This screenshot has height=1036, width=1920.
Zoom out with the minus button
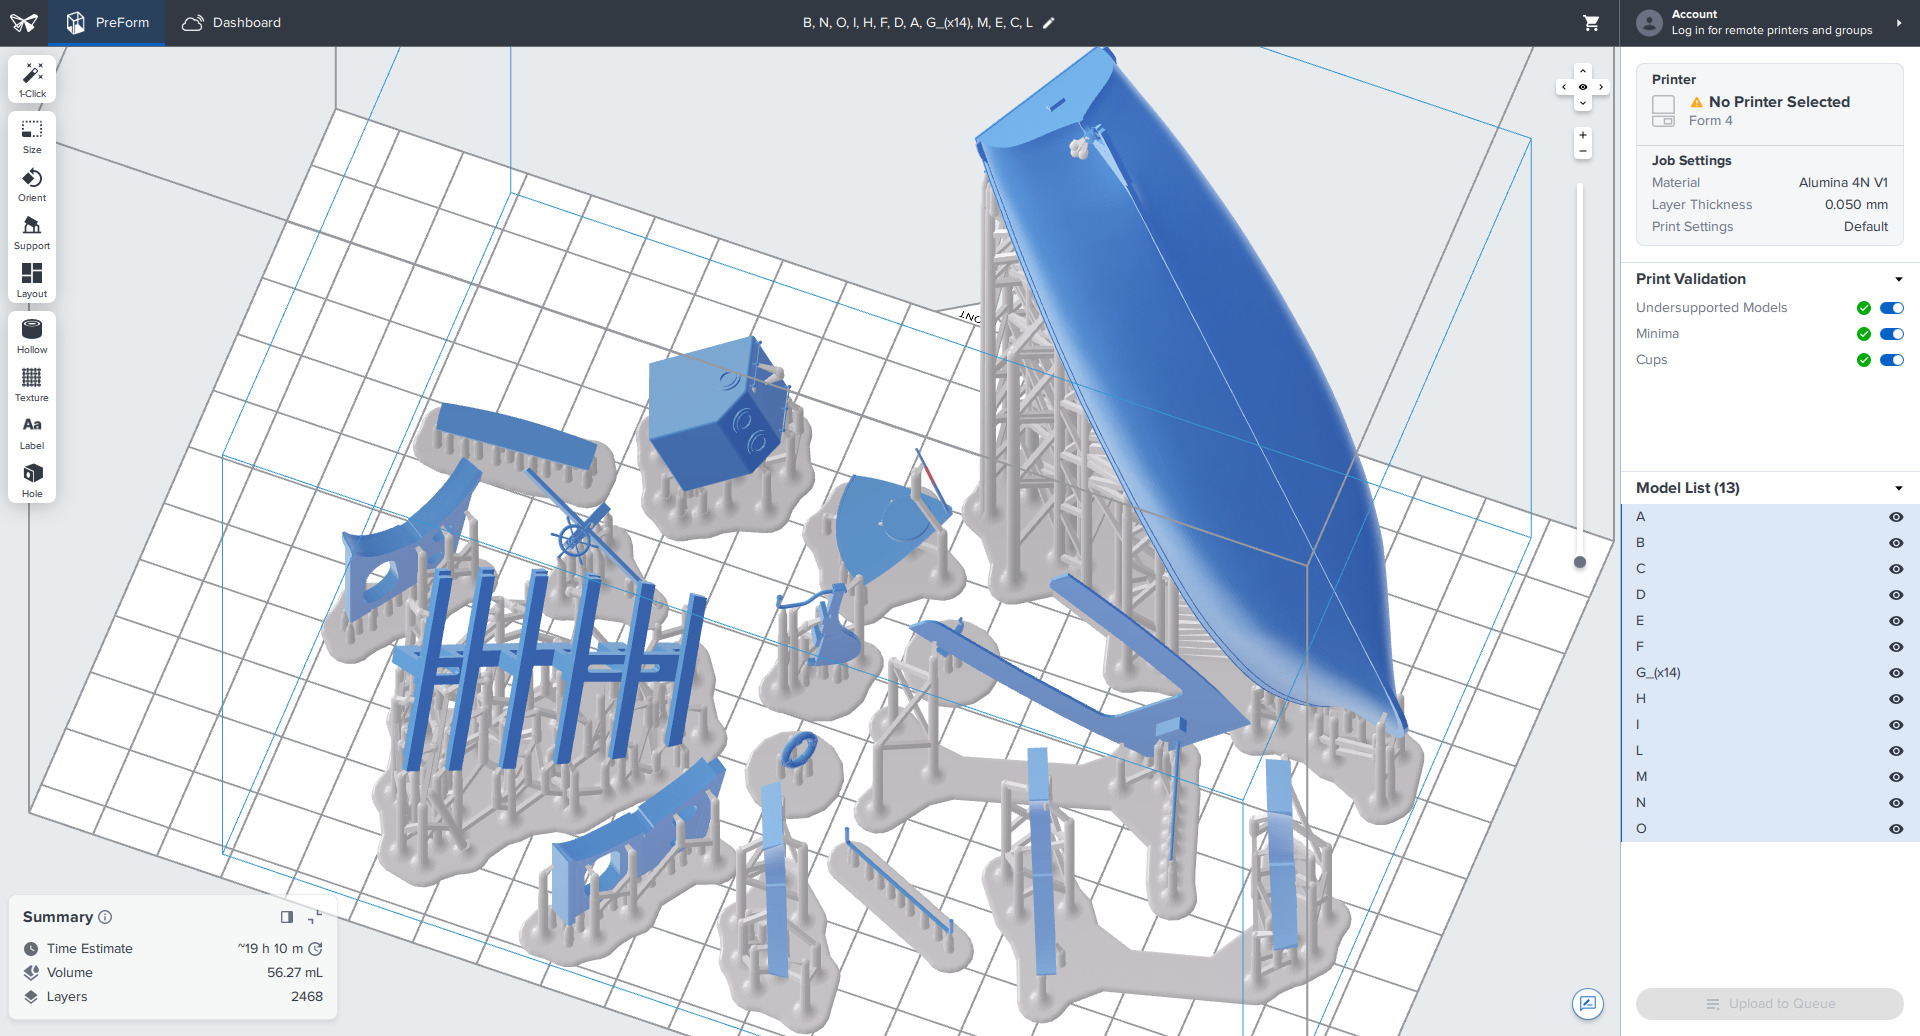coord(1583,151)
